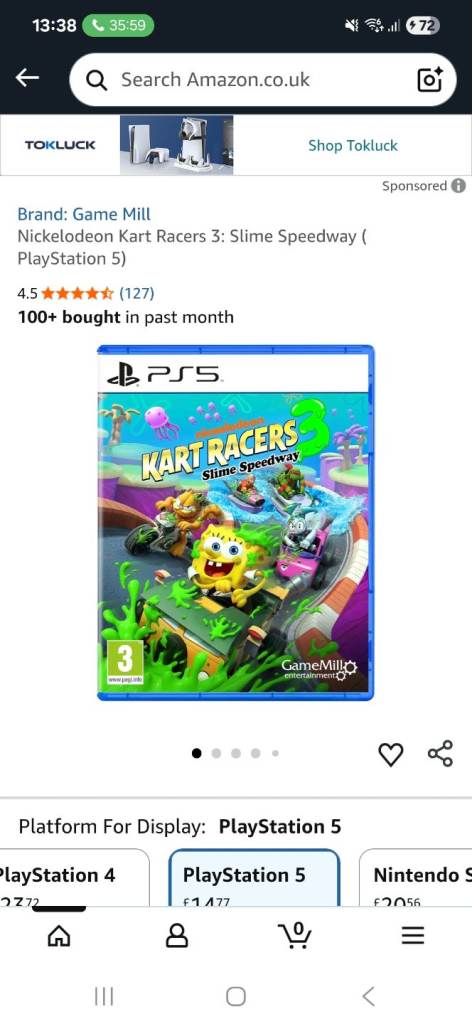The width and height of the screenshot is (472, 1024).
Task: Open Brand: Game Mill link
Action: click(x=84, y=214)
